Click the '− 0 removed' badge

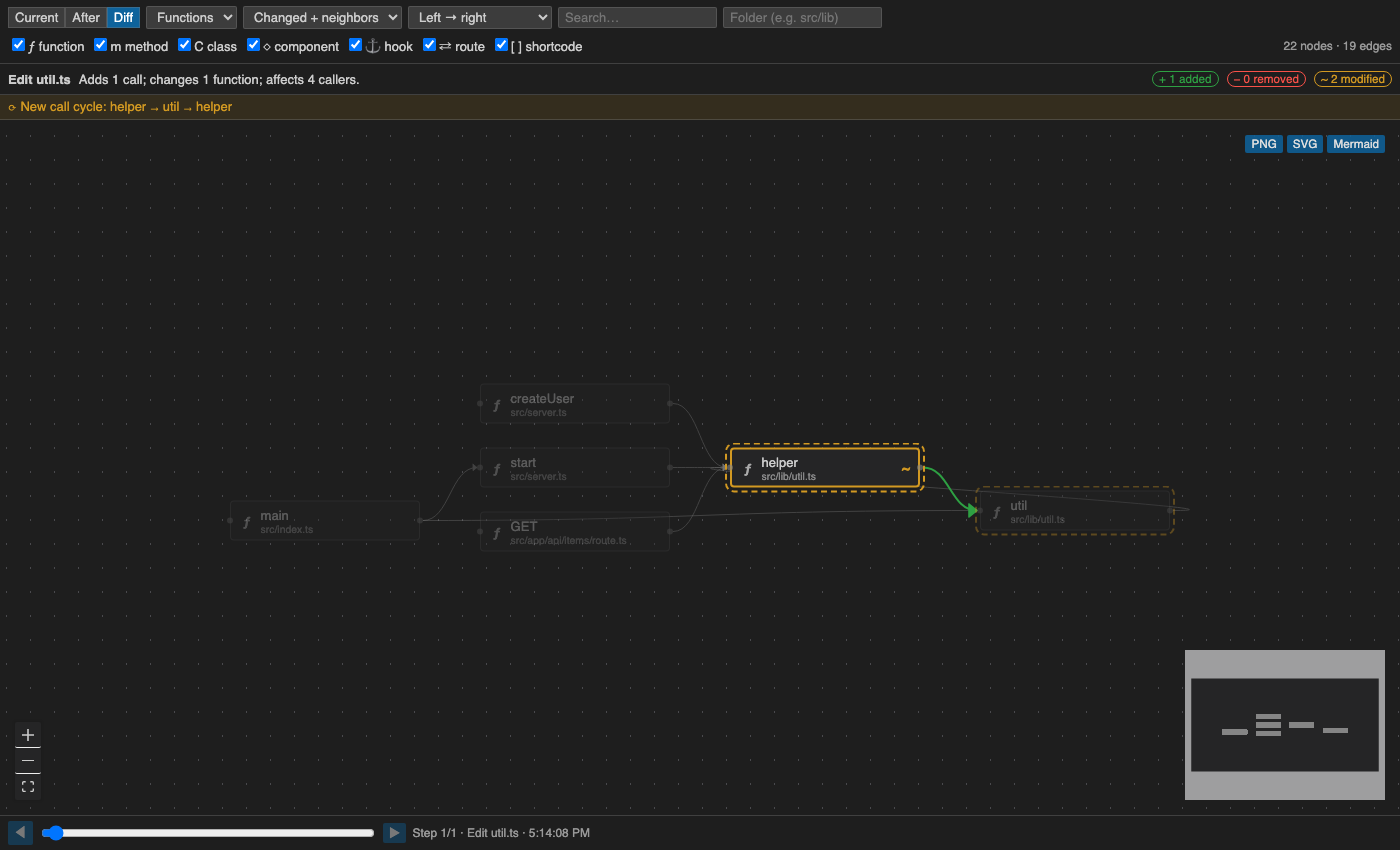[1266, 79]
